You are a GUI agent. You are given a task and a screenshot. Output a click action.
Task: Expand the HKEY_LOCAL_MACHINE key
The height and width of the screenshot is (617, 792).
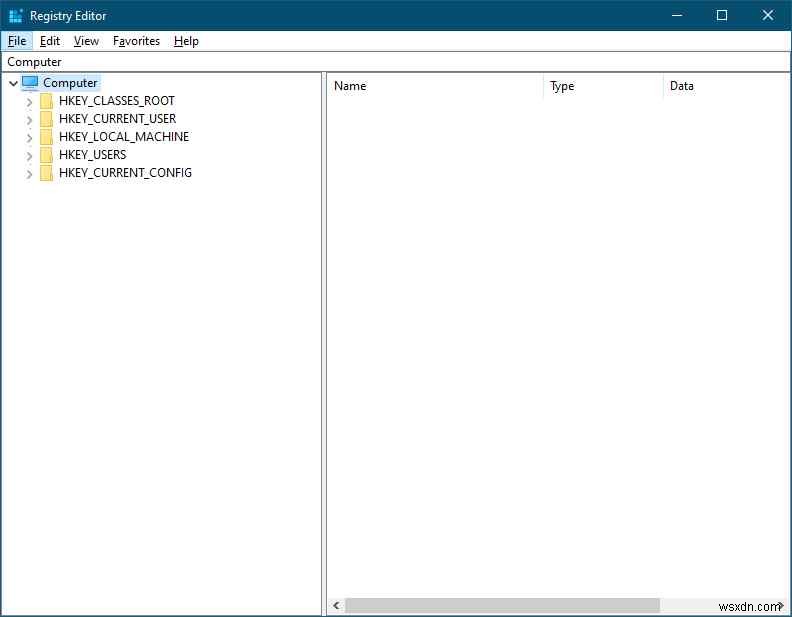[29, 138]
